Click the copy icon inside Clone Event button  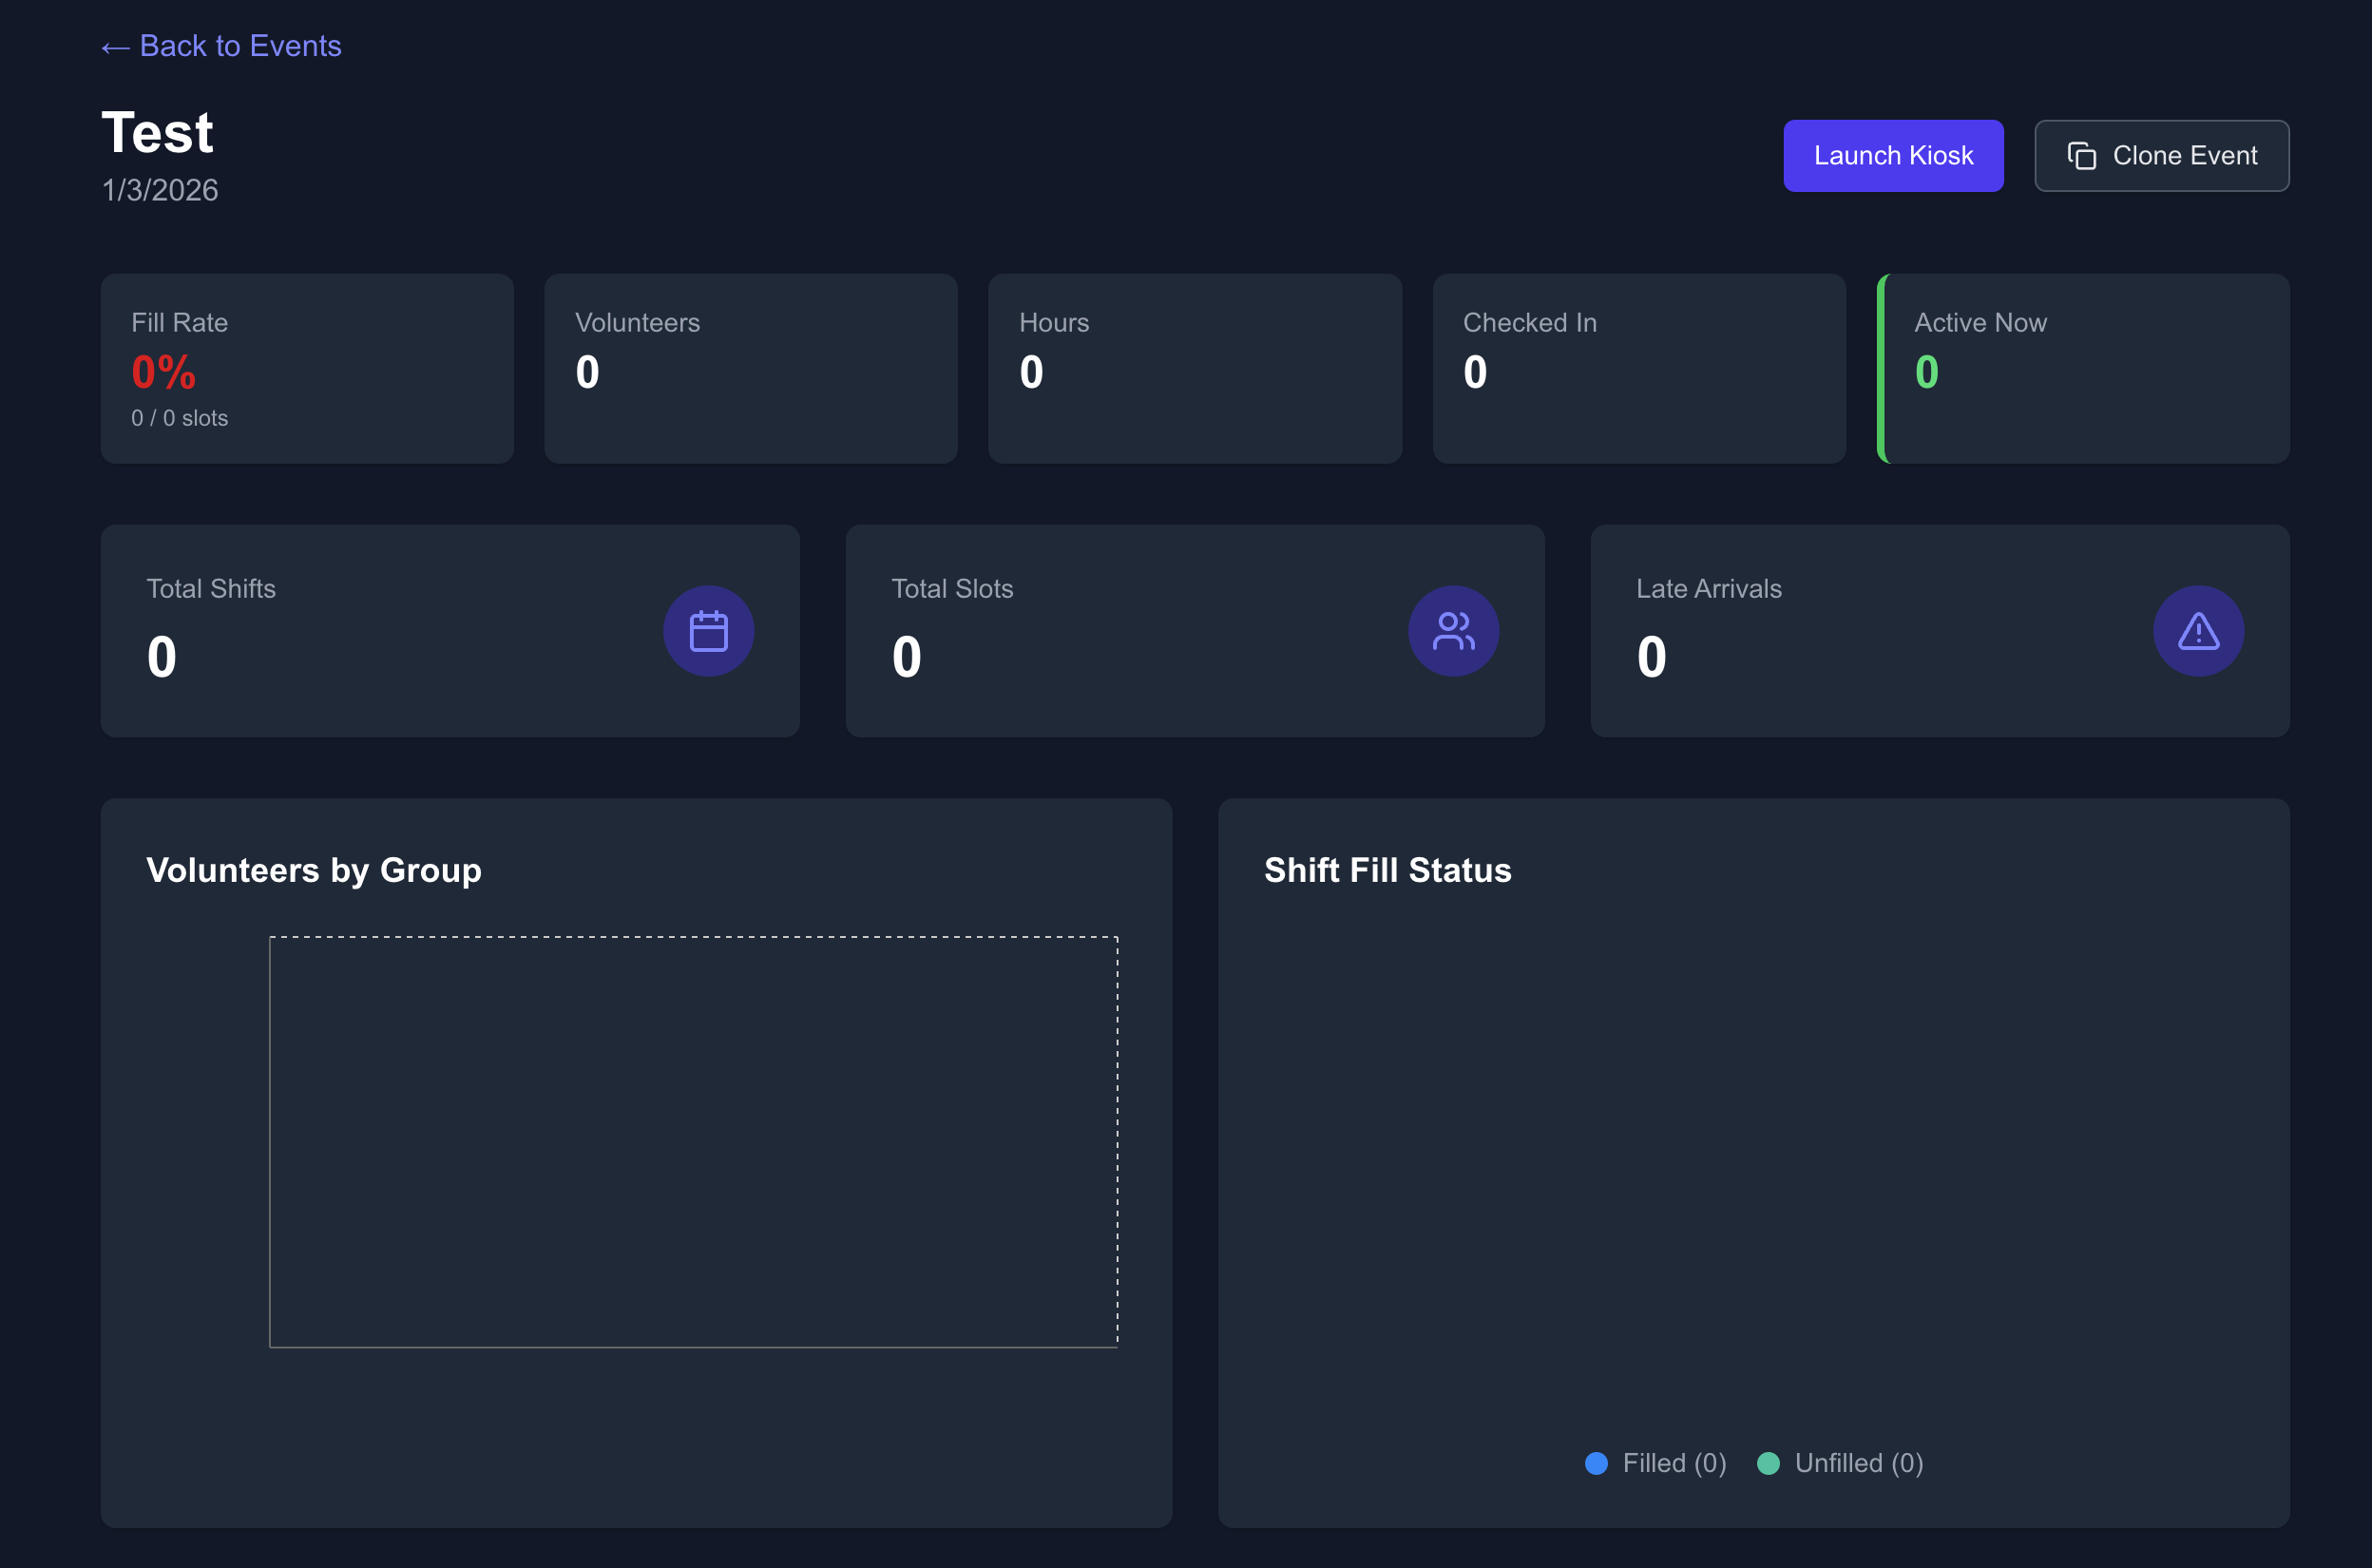[x=2082, y=155]
